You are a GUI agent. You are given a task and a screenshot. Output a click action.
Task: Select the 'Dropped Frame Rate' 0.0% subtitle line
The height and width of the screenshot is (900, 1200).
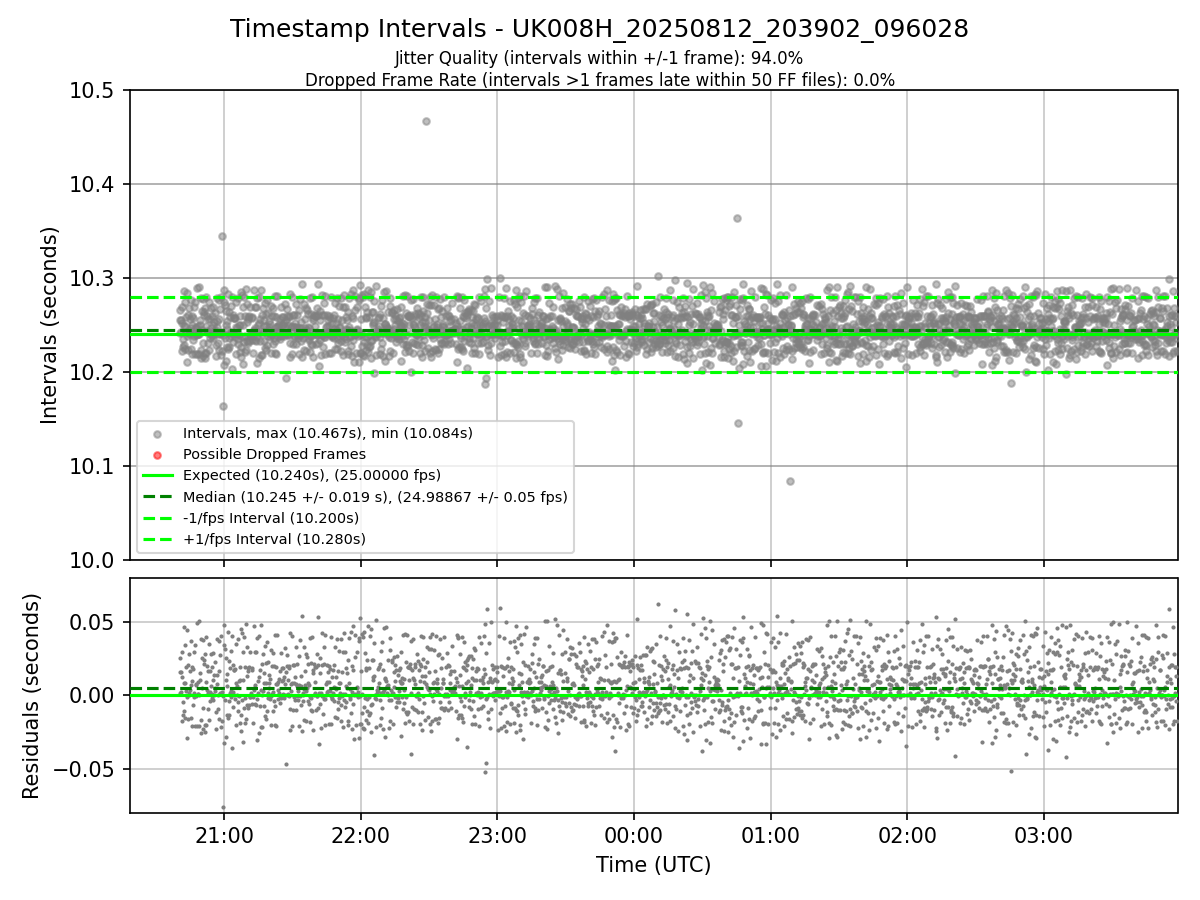[599, 80]
